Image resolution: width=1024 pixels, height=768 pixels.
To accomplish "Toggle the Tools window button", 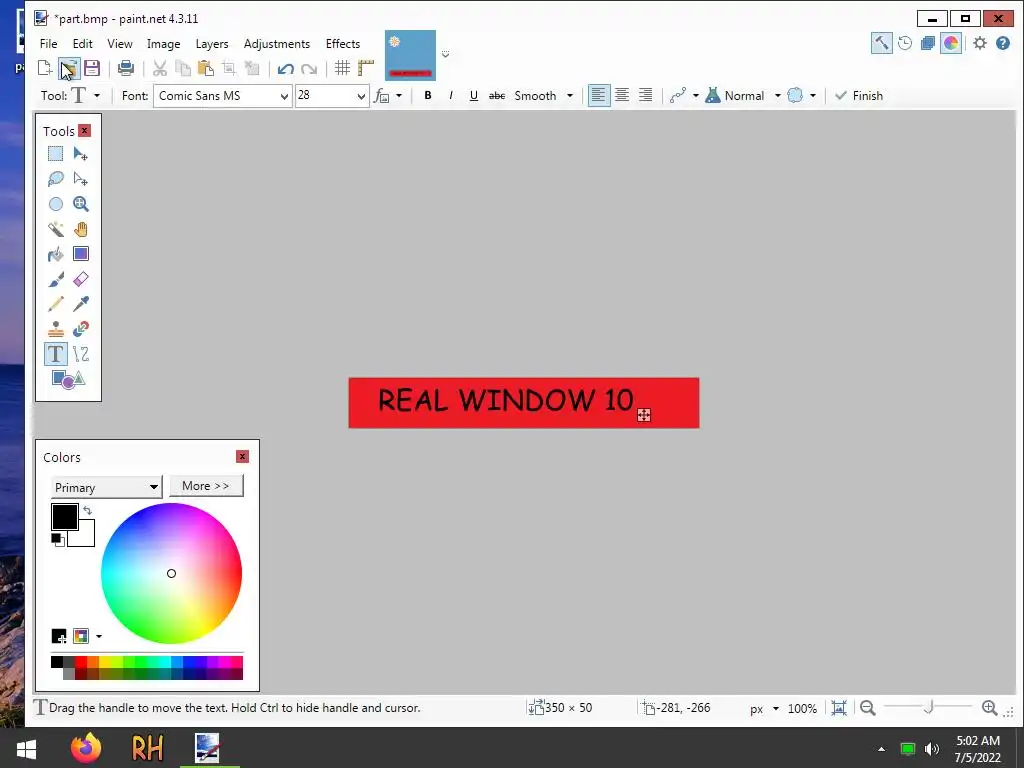I will click(x=882, y=44).
